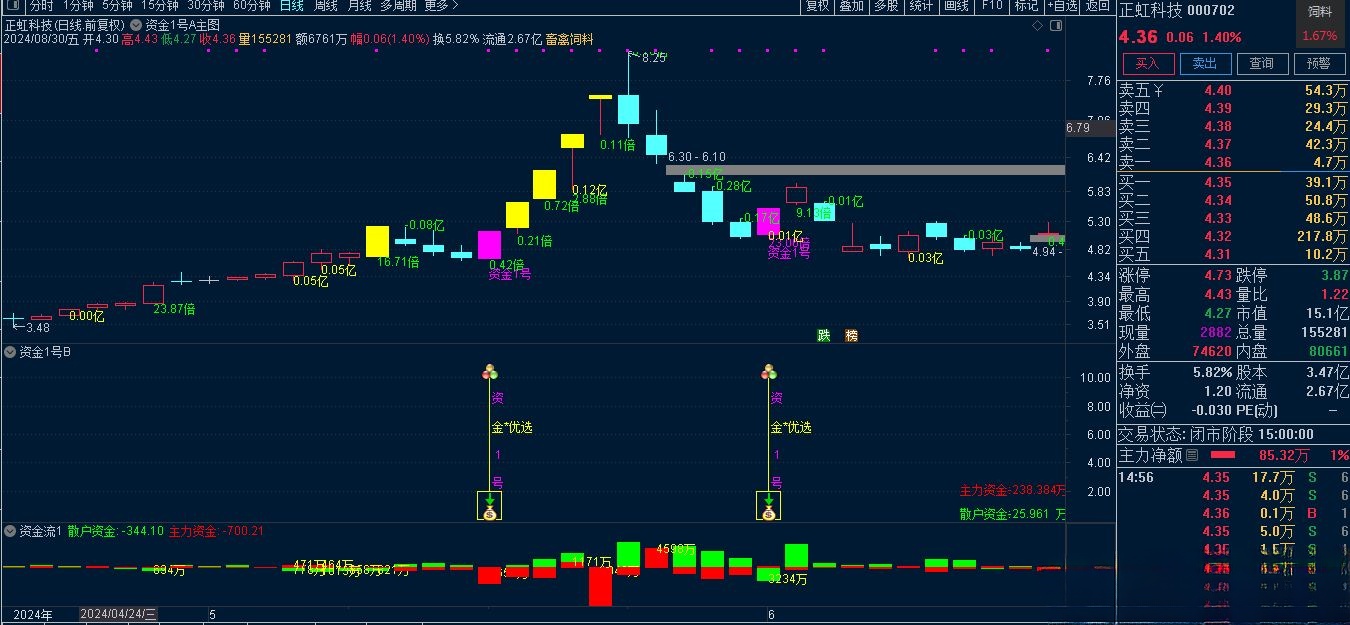
Task: Switch to the 周线 weekly tab
Action: [x=325, y=6]
